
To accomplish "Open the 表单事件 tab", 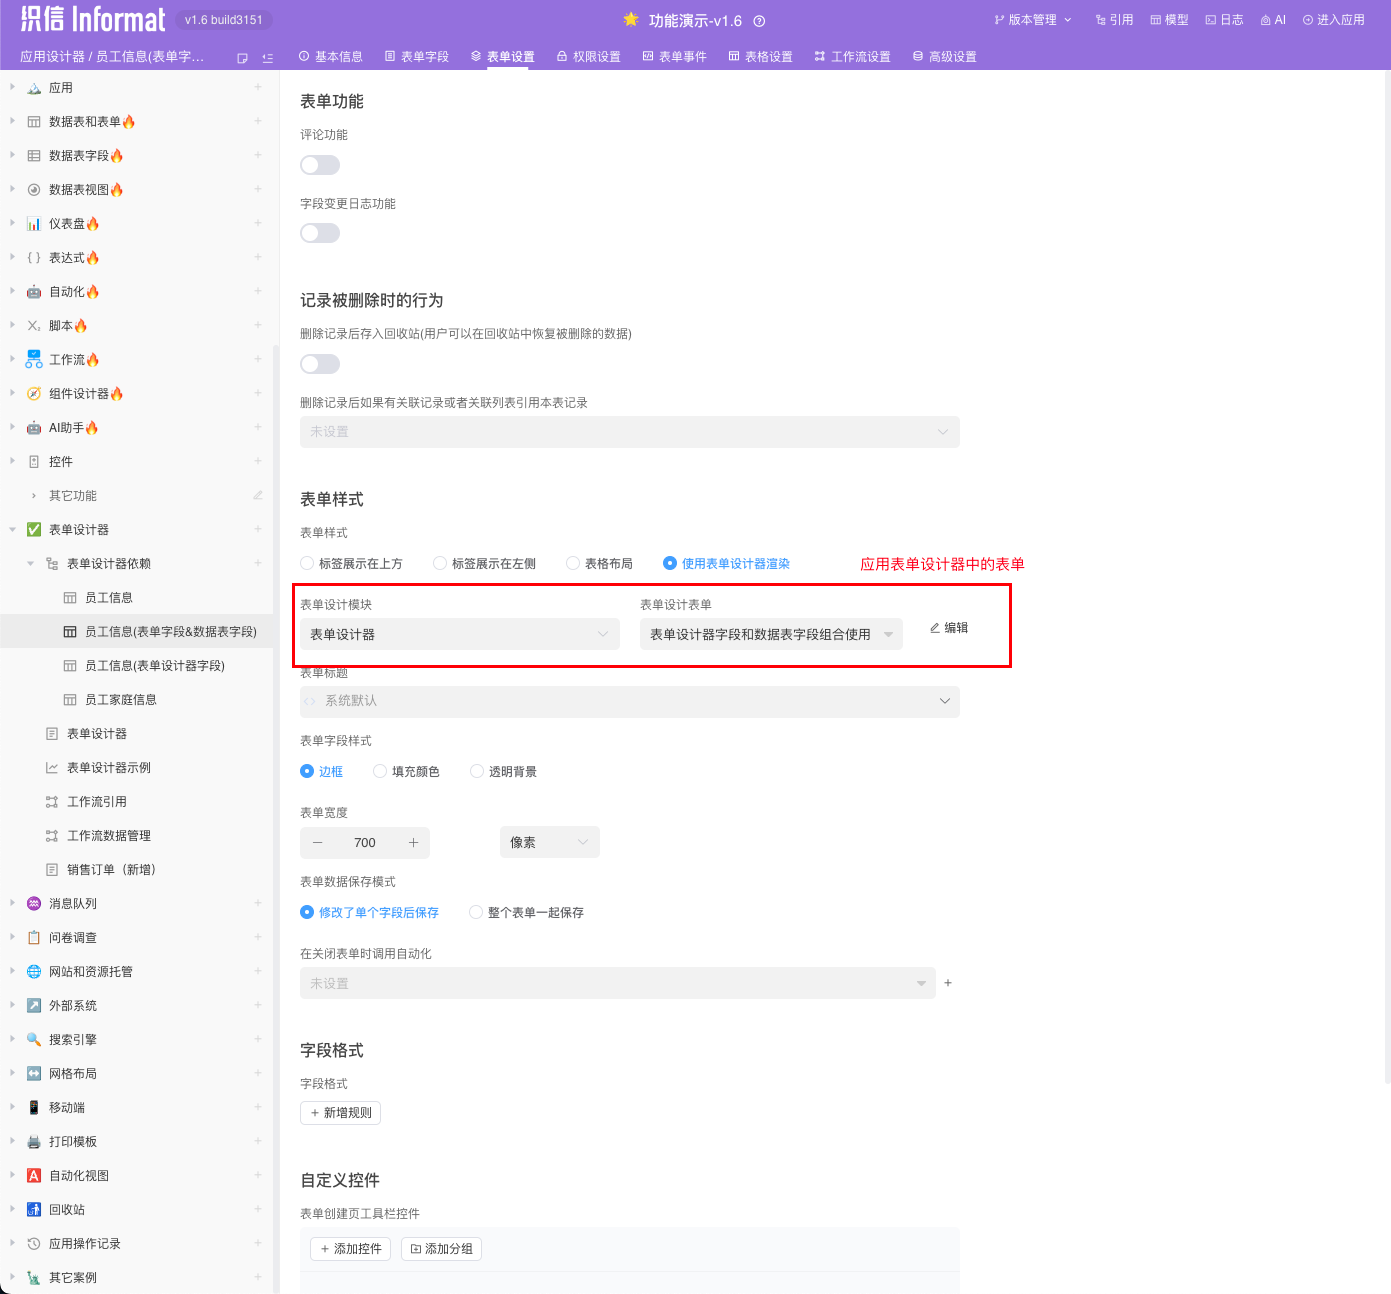I will point(674,57).
